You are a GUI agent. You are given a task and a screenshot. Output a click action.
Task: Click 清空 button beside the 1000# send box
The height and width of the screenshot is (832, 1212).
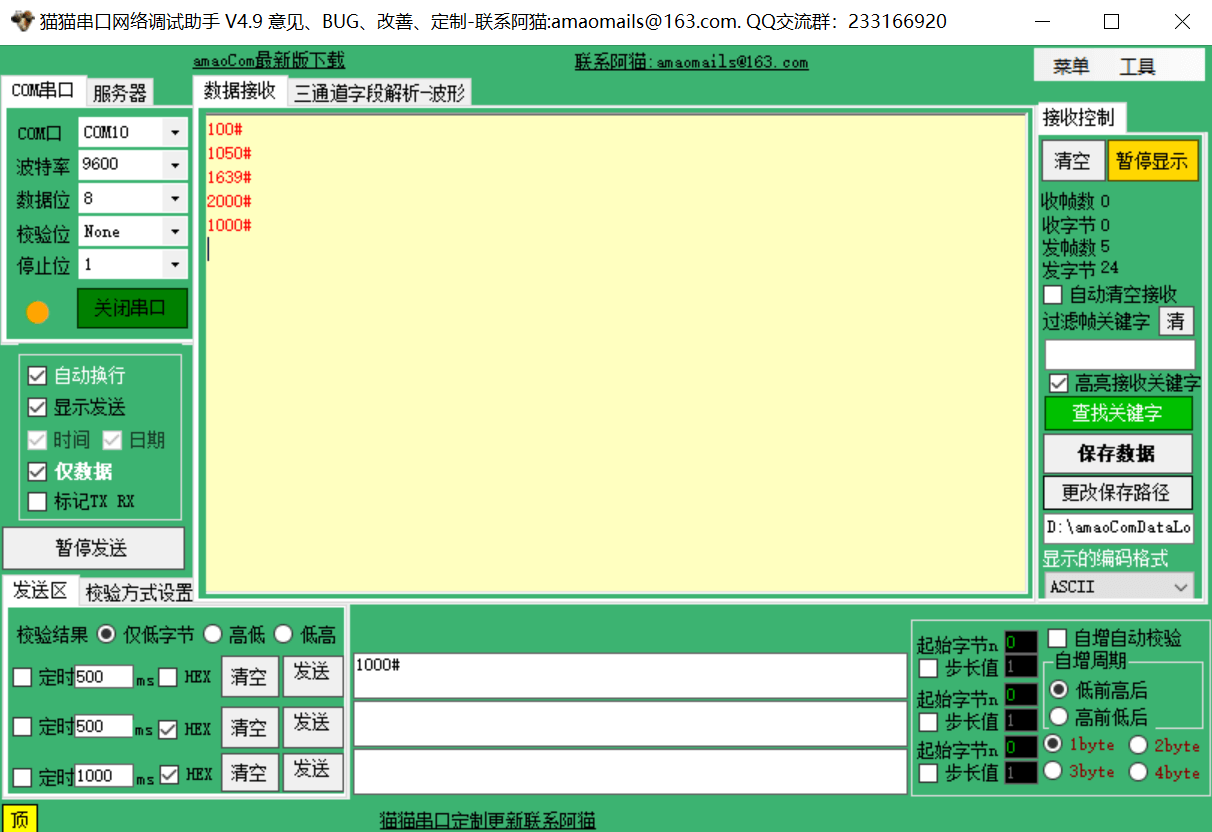(249, 677)
